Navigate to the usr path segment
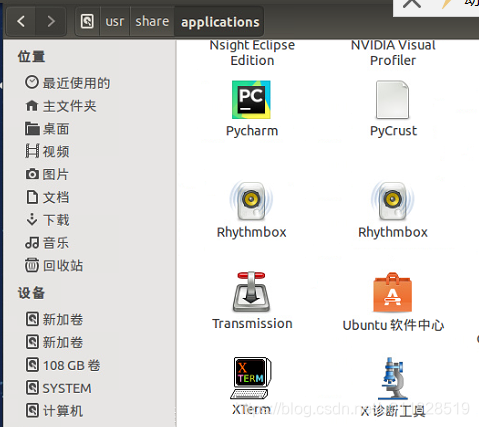 (x=115, y=22)
